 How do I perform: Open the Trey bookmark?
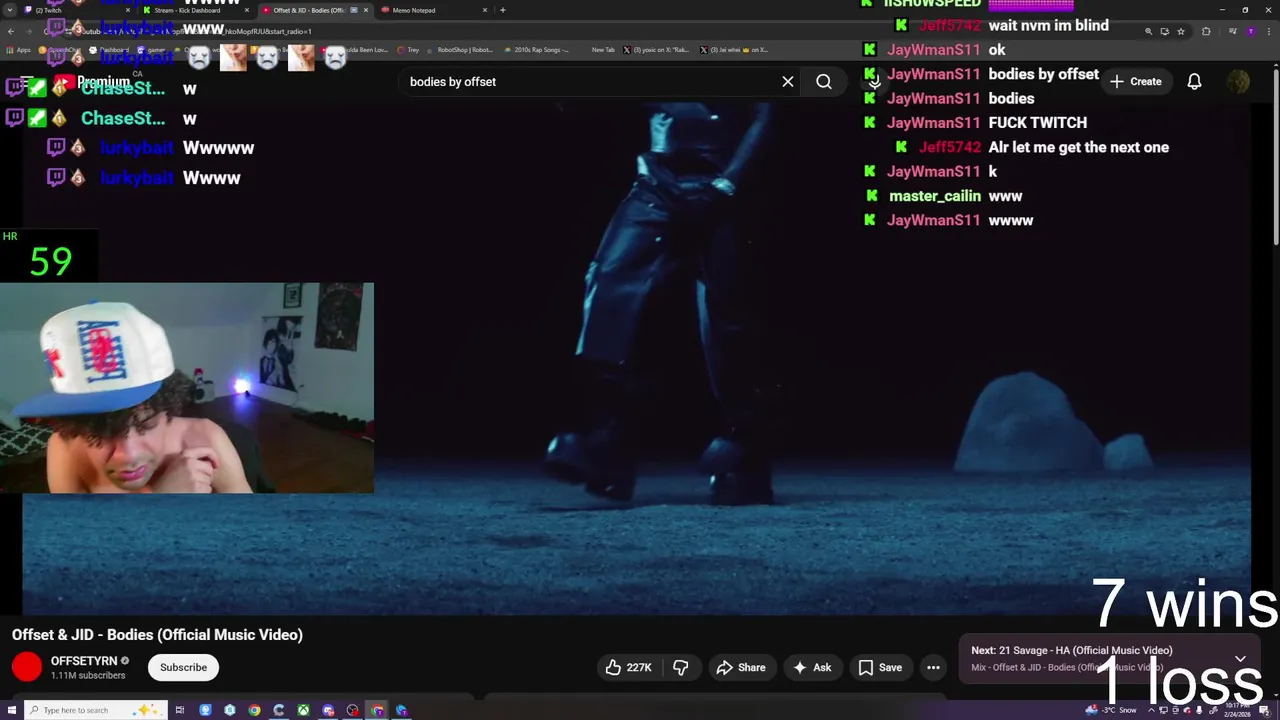point(408,50)
